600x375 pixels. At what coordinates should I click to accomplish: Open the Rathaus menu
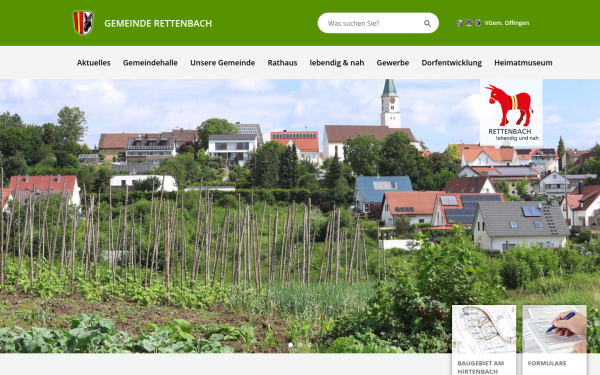(x=282, y=63)
